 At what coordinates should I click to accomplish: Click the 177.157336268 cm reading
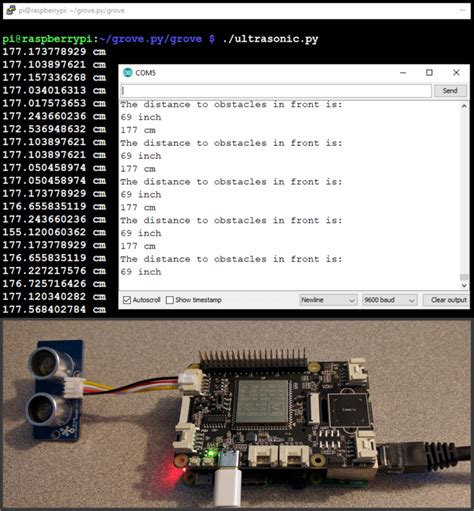[54, 77]
